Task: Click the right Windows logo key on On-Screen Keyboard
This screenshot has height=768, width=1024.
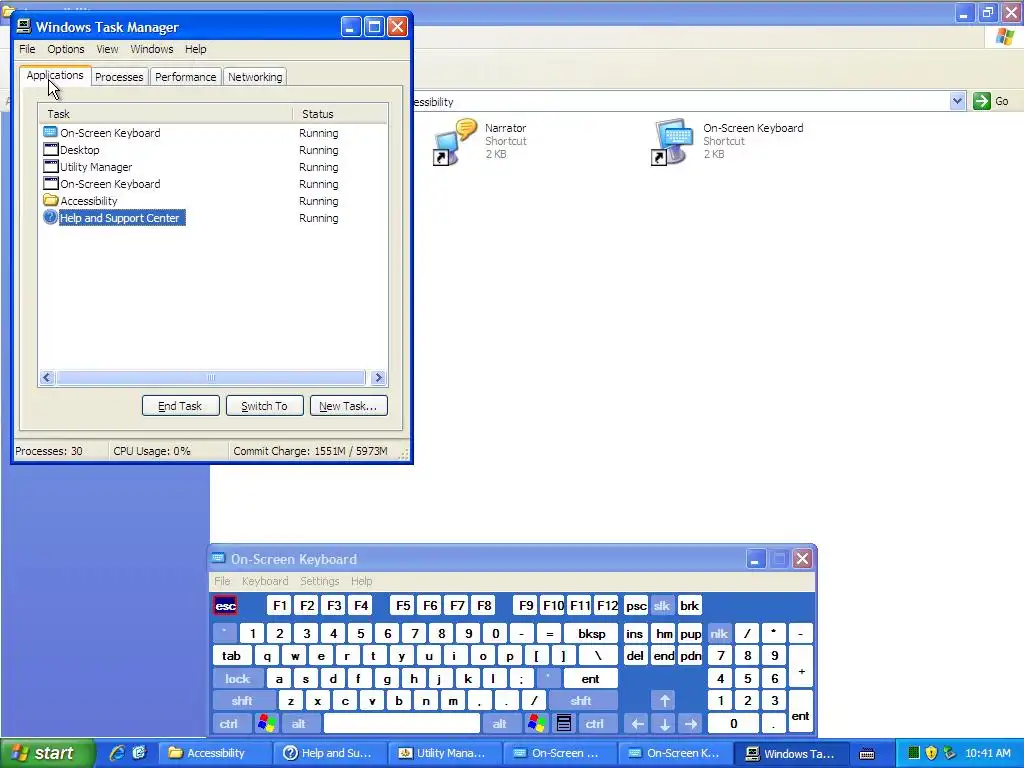Action: (x=537, y=724)
